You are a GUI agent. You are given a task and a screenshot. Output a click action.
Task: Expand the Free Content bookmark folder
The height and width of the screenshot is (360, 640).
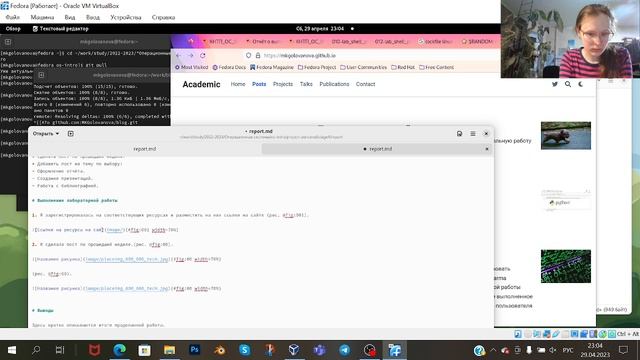[436, 67]
